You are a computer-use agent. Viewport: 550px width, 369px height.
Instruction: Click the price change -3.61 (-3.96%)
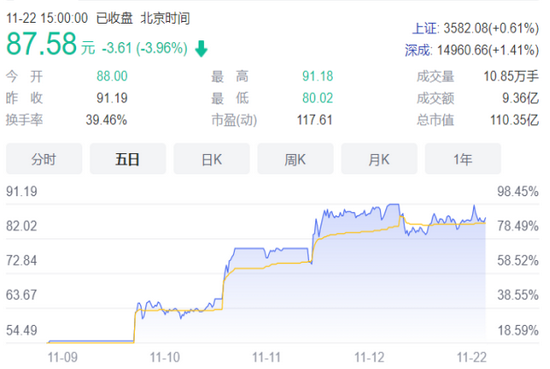[145, 48]
